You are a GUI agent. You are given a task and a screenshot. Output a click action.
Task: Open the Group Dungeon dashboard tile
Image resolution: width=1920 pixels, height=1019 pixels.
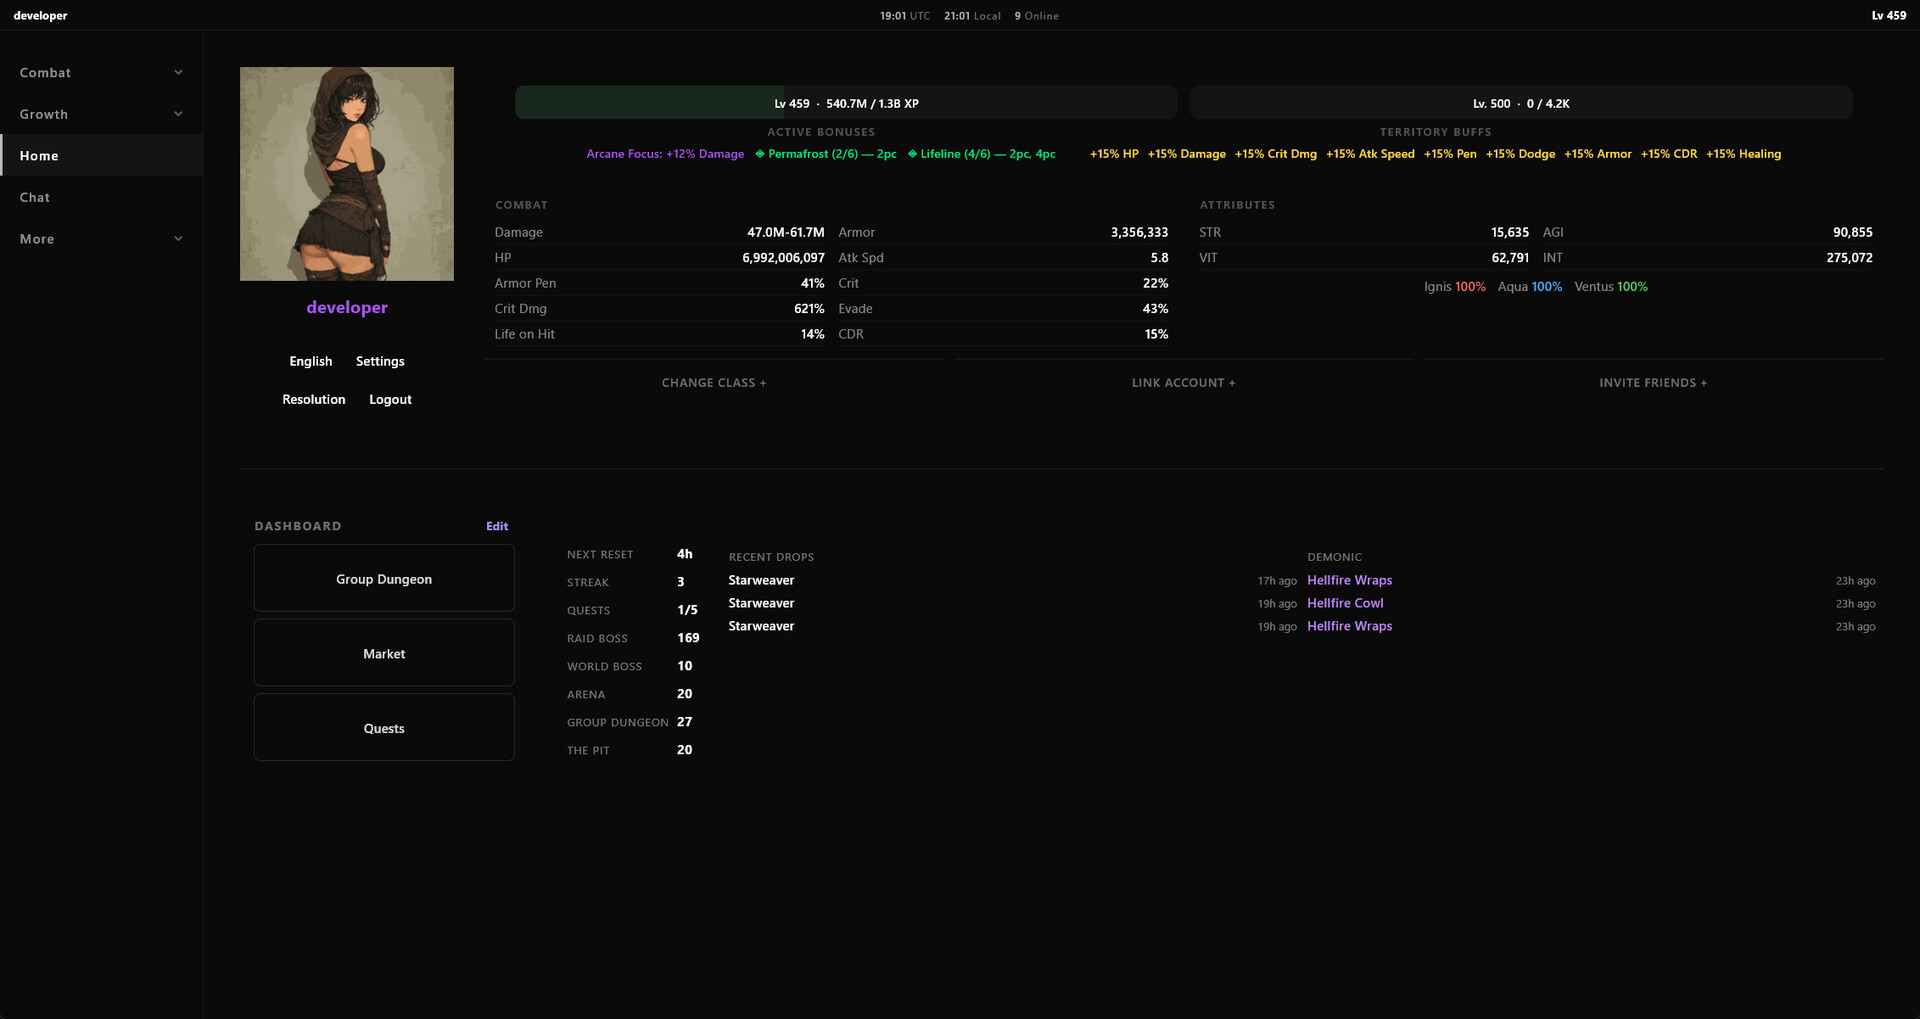pos(384,579)
